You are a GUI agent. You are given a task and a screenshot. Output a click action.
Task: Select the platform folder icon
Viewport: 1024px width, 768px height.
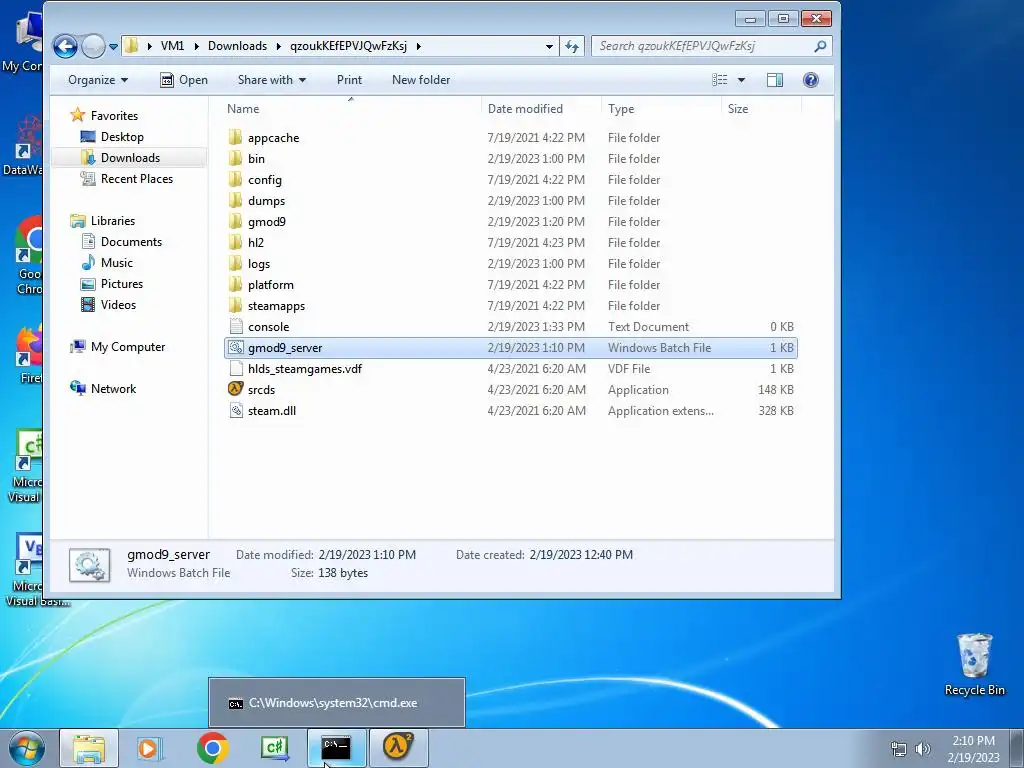(x=236, y=284)
